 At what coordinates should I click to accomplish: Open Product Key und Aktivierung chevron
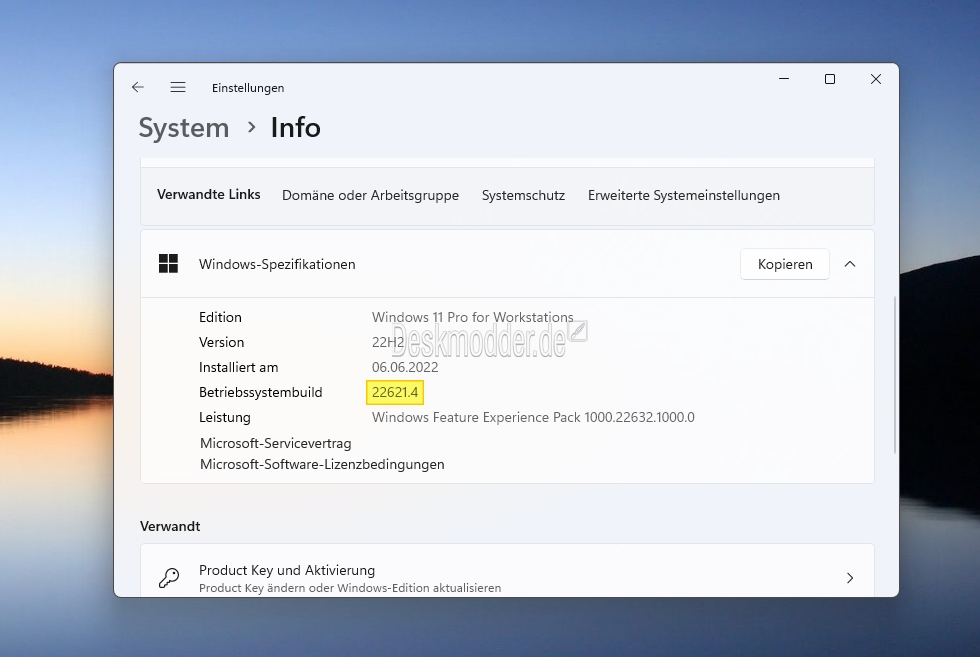(x=850, y=578)
